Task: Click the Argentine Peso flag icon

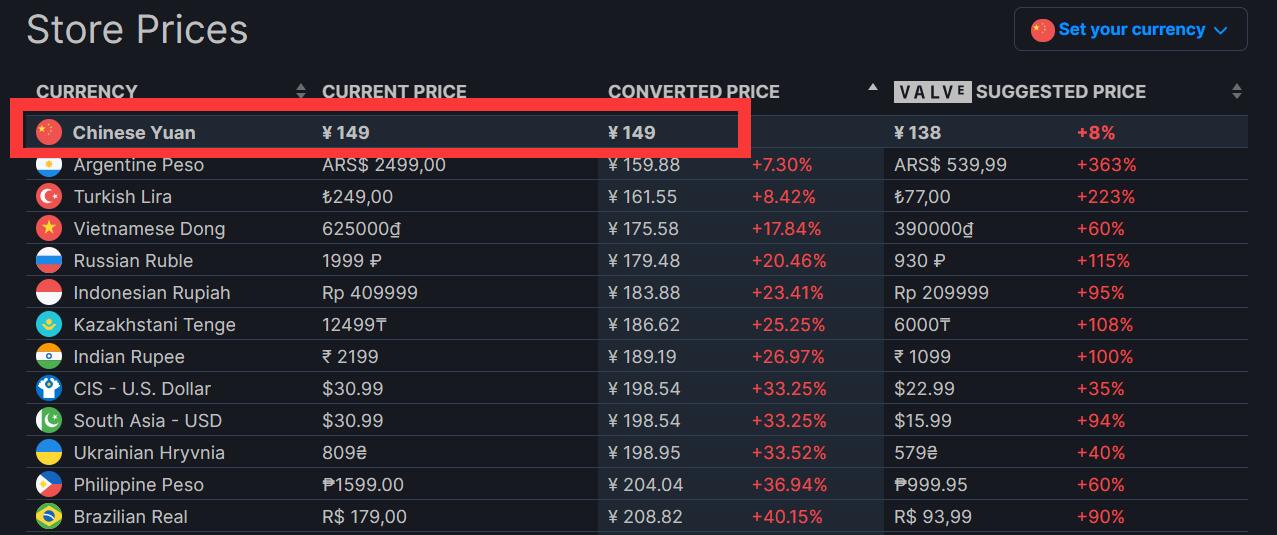Action: pyautogui.click(x=49, y=165)
